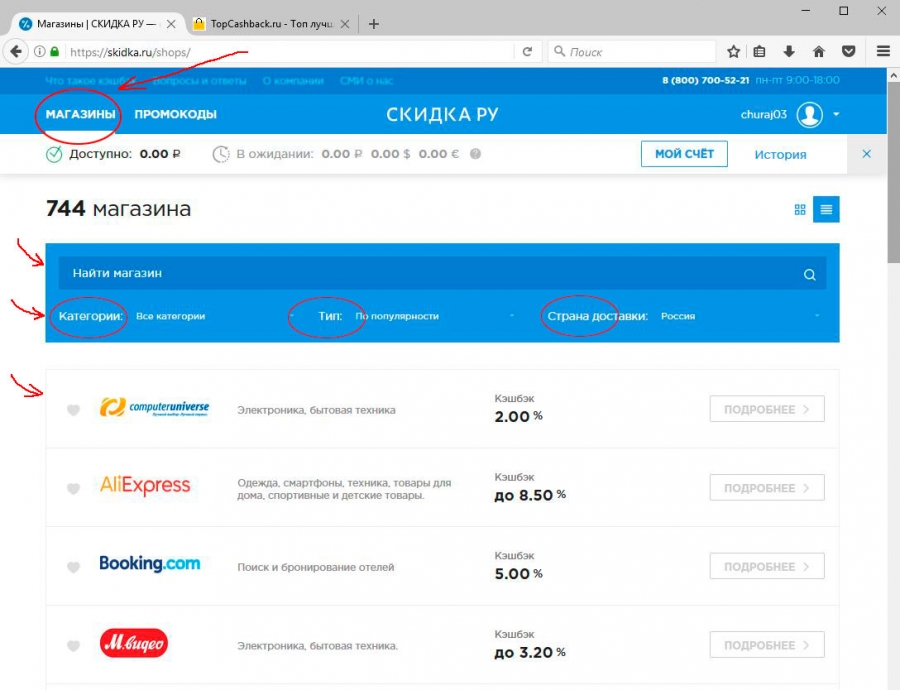Select the Магазины СКИДКА РУ tab
Viewport: 900px width, 690px height.
tap(98, 24)
